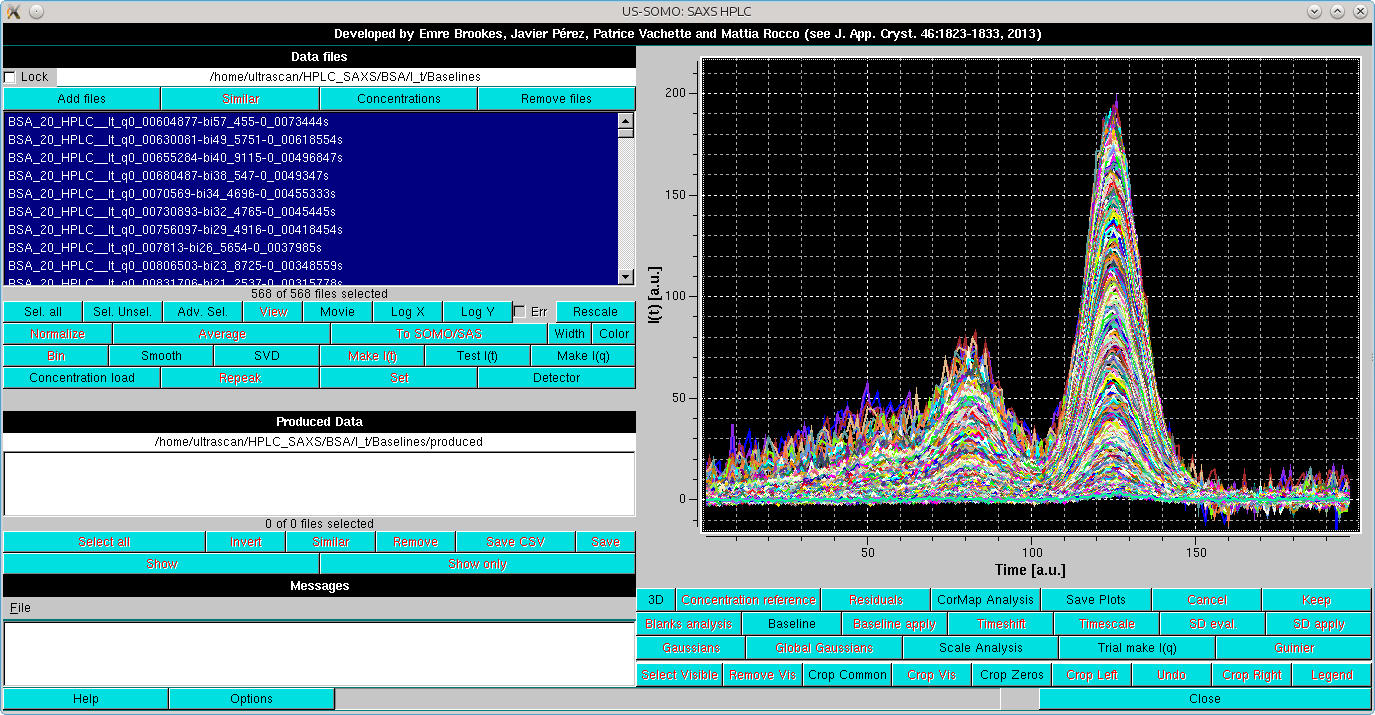Open the Options button

pyautogui.click(x=252, y=699)
